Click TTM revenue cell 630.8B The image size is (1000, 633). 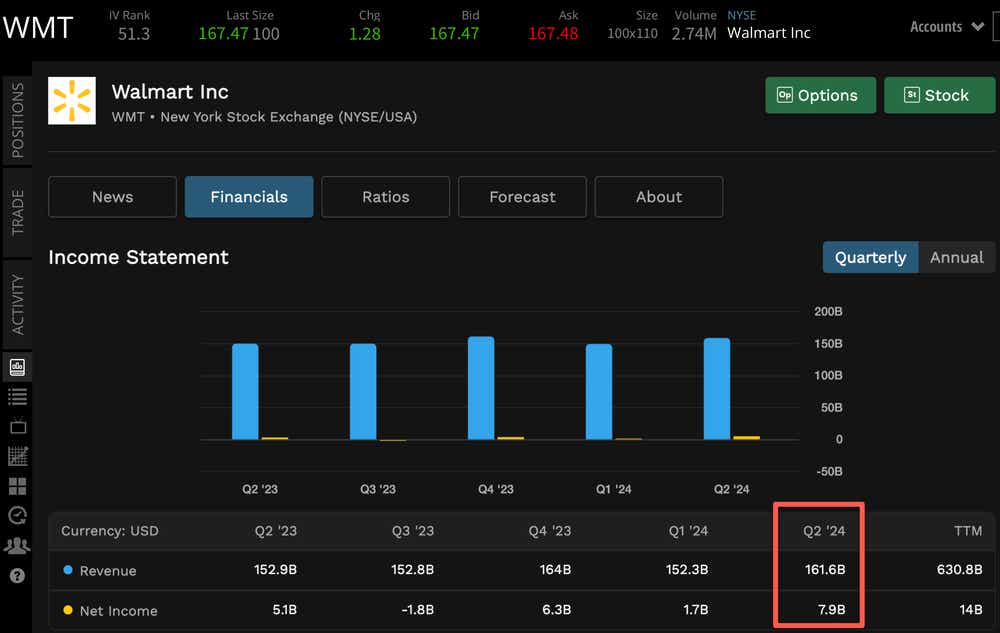pos(959,569)
